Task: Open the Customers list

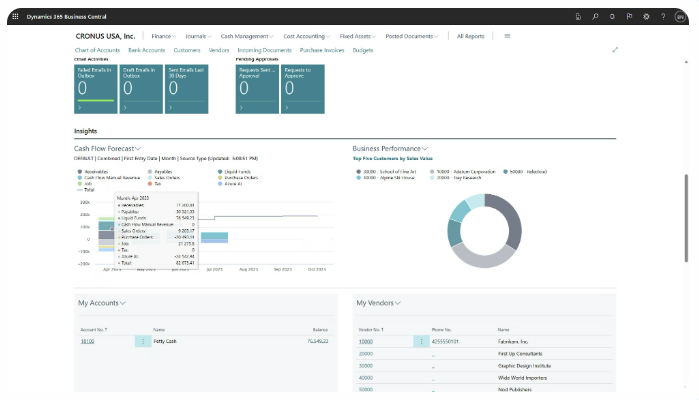Action: (187, 50)
